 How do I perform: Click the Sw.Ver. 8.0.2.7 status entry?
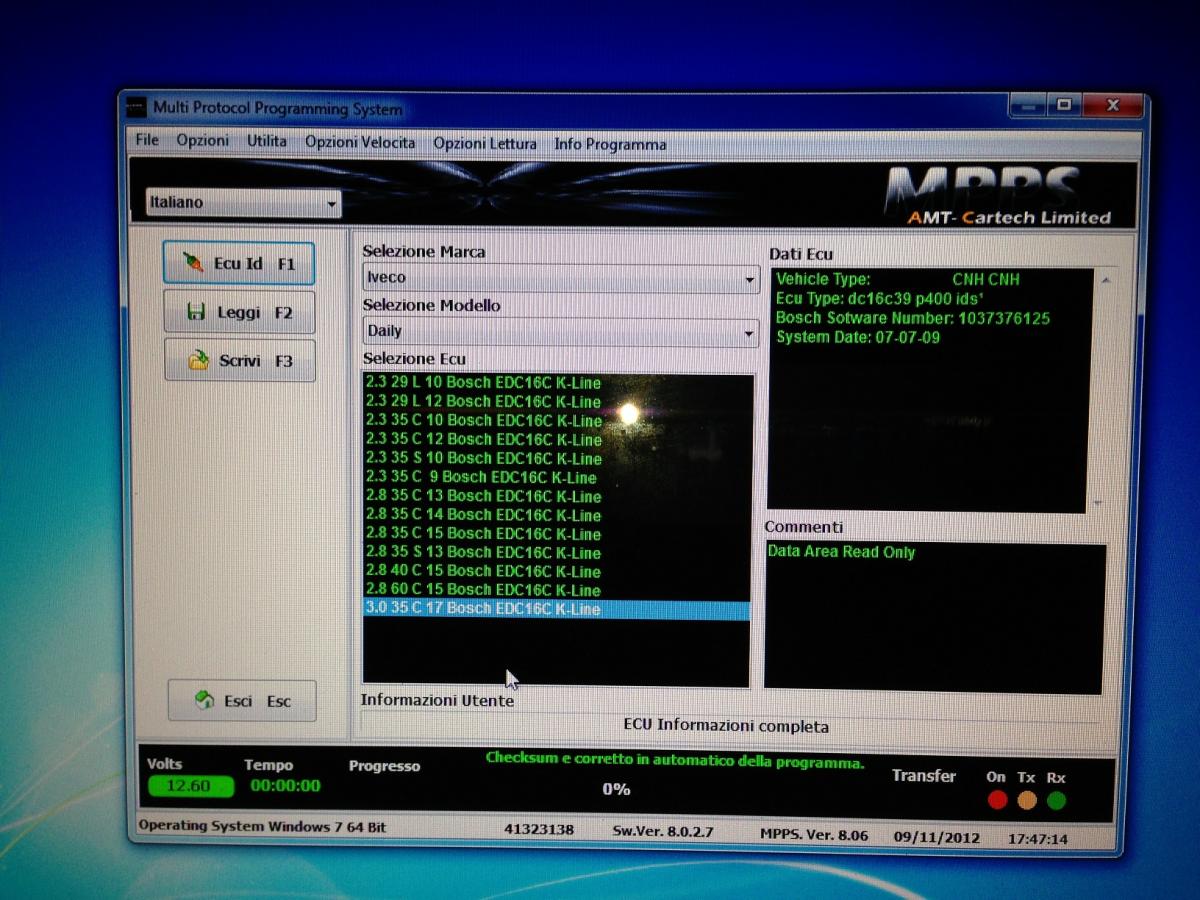[x=663, y=832]
